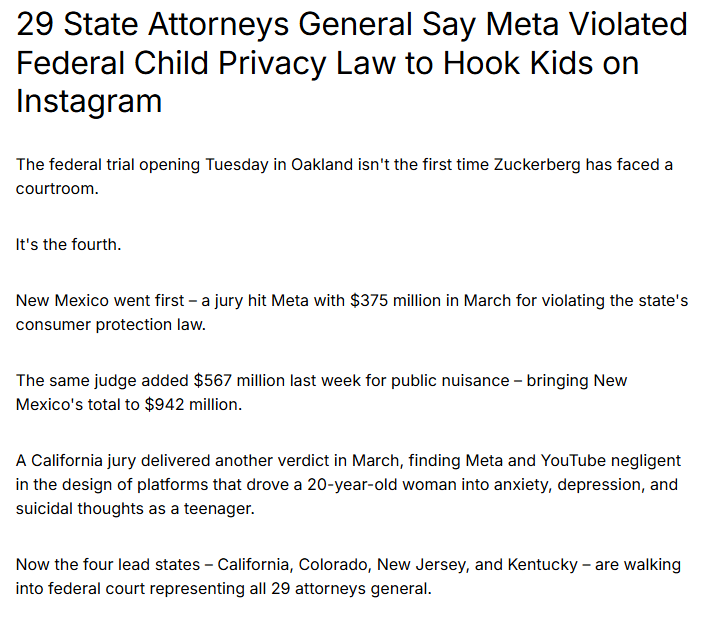Image resolution: width=715 pixels, height=620 pixels.
Task: Click the four lead states paragraph
Action: coord(348,577)
